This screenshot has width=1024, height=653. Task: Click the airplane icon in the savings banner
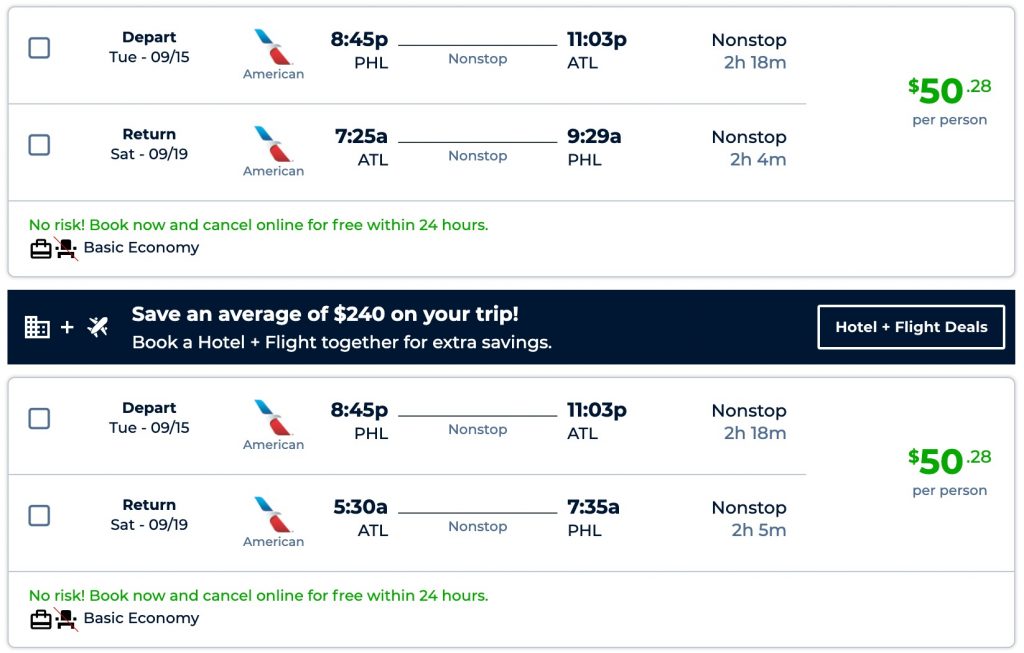click(x=98, y=327)
